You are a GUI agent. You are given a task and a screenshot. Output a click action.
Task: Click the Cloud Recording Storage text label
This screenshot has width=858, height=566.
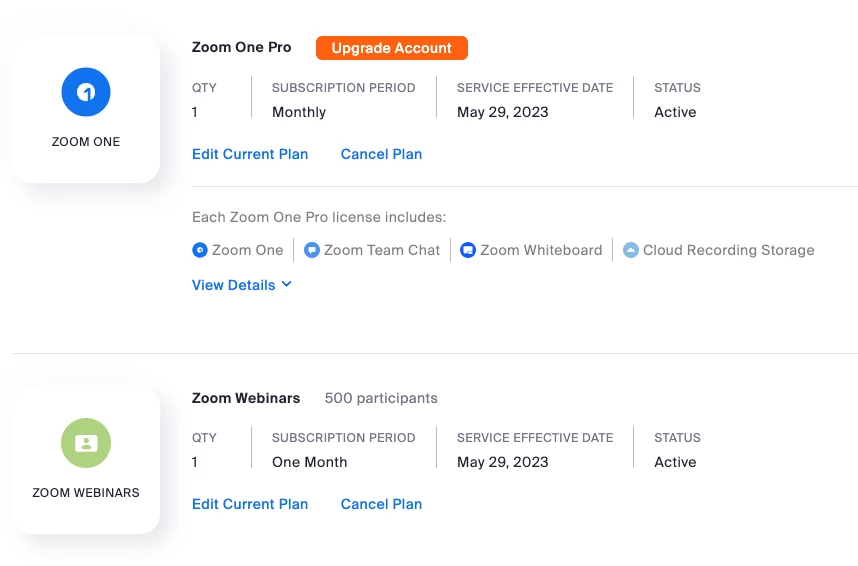(x=728, y=250)
